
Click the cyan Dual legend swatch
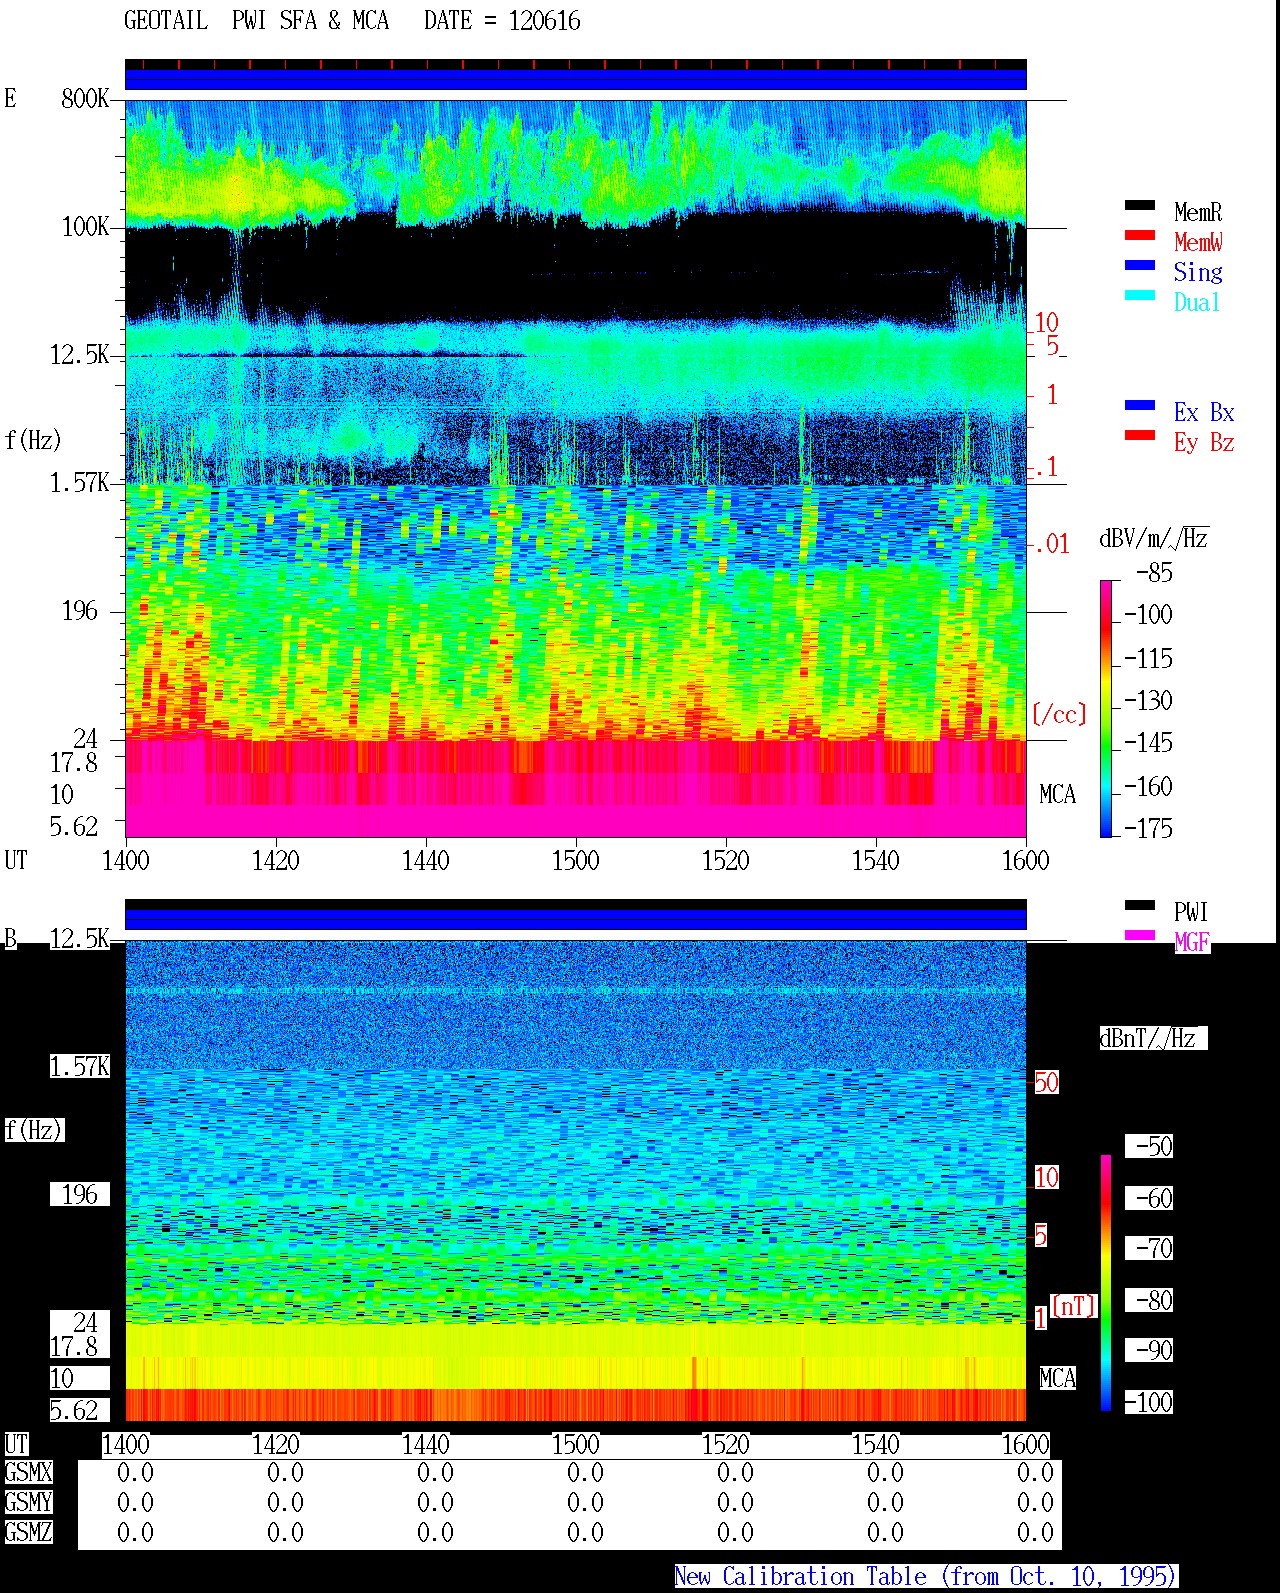1140,296
